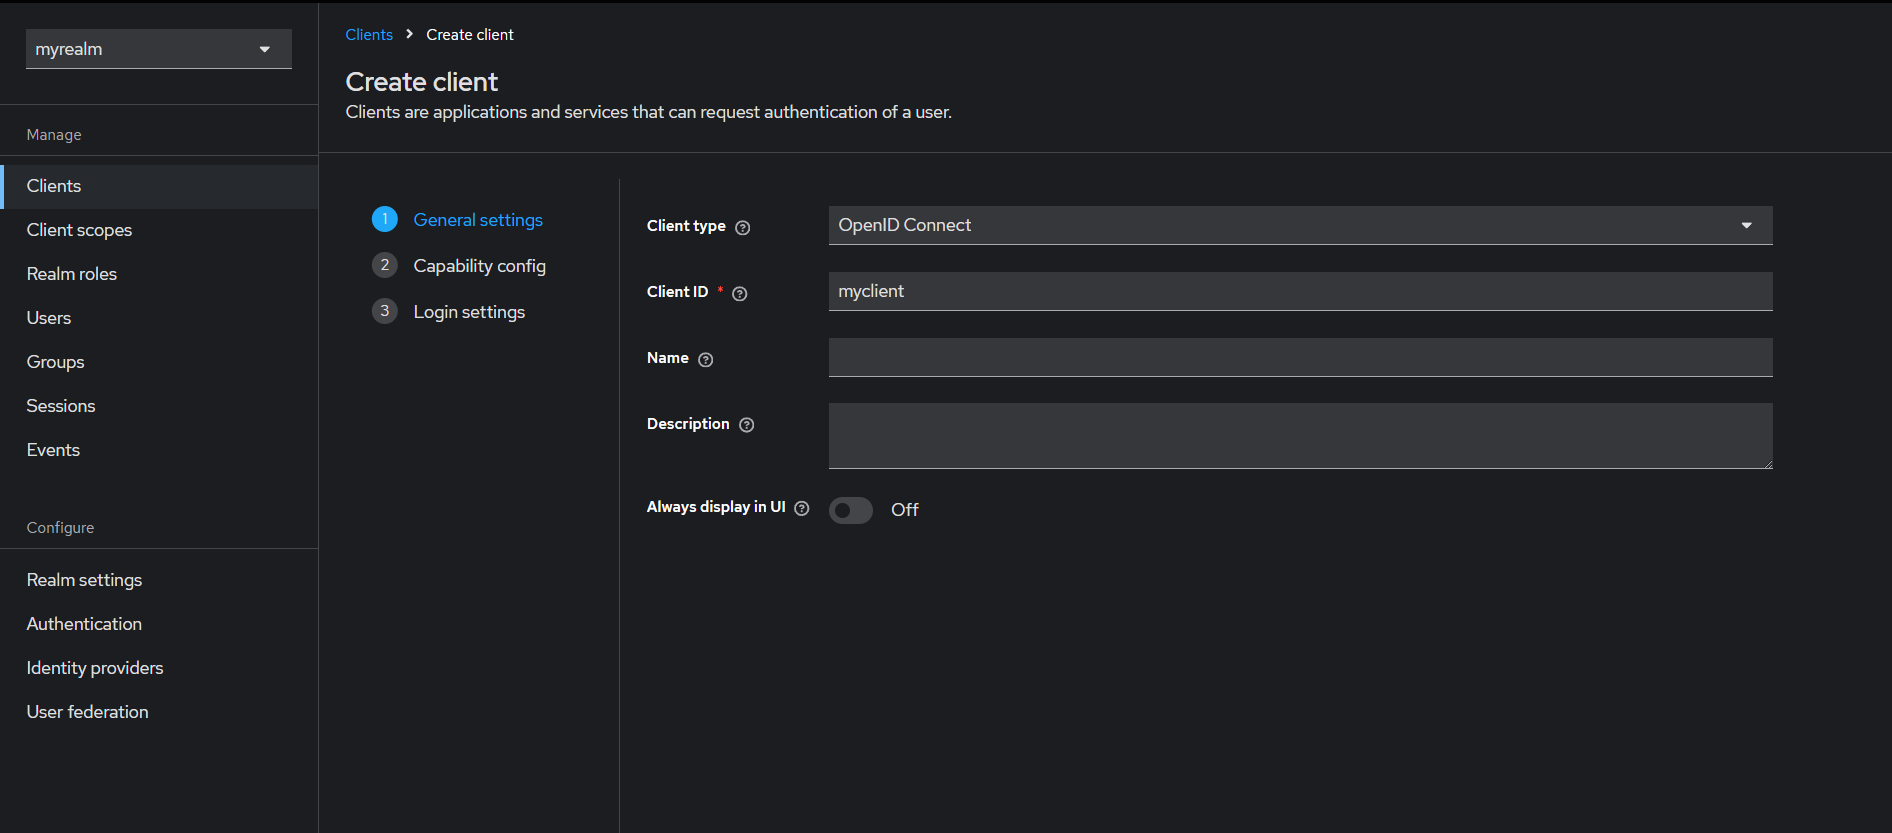
Task: Toggle the Always display in UI switch
Action: click(851, 510)
